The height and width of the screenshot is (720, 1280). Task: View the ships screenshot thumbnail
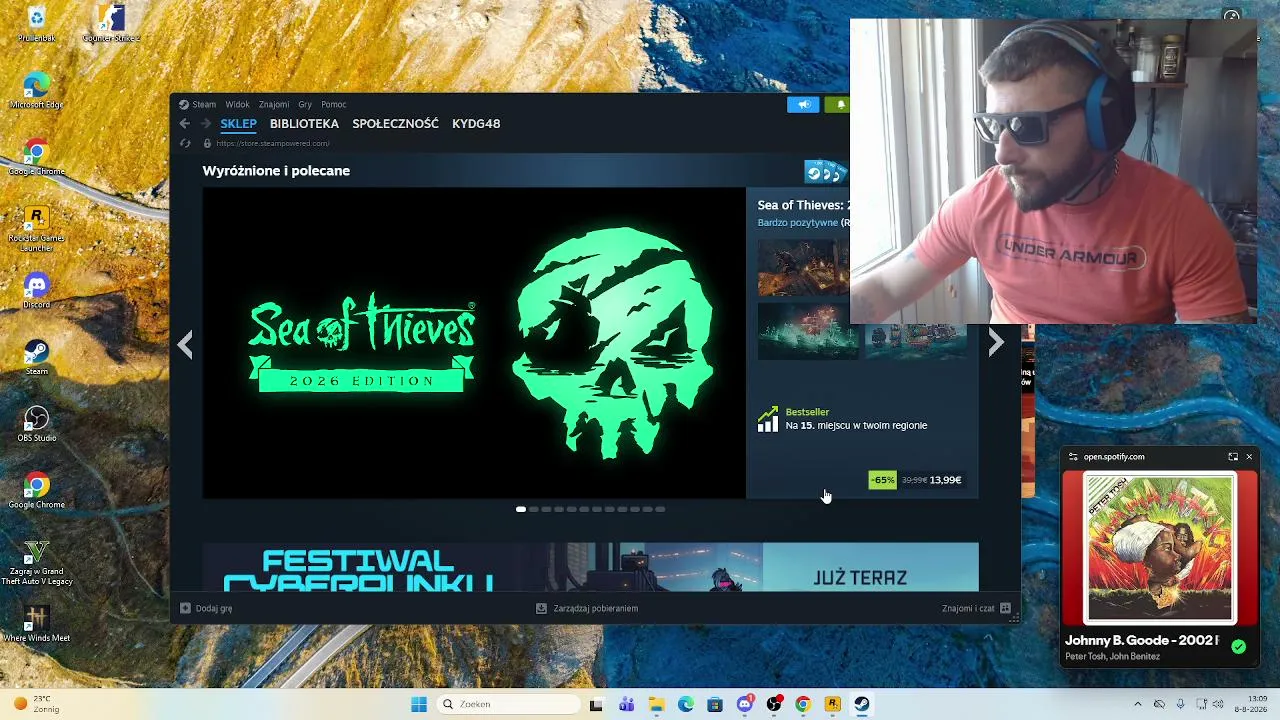click(916, 342)
